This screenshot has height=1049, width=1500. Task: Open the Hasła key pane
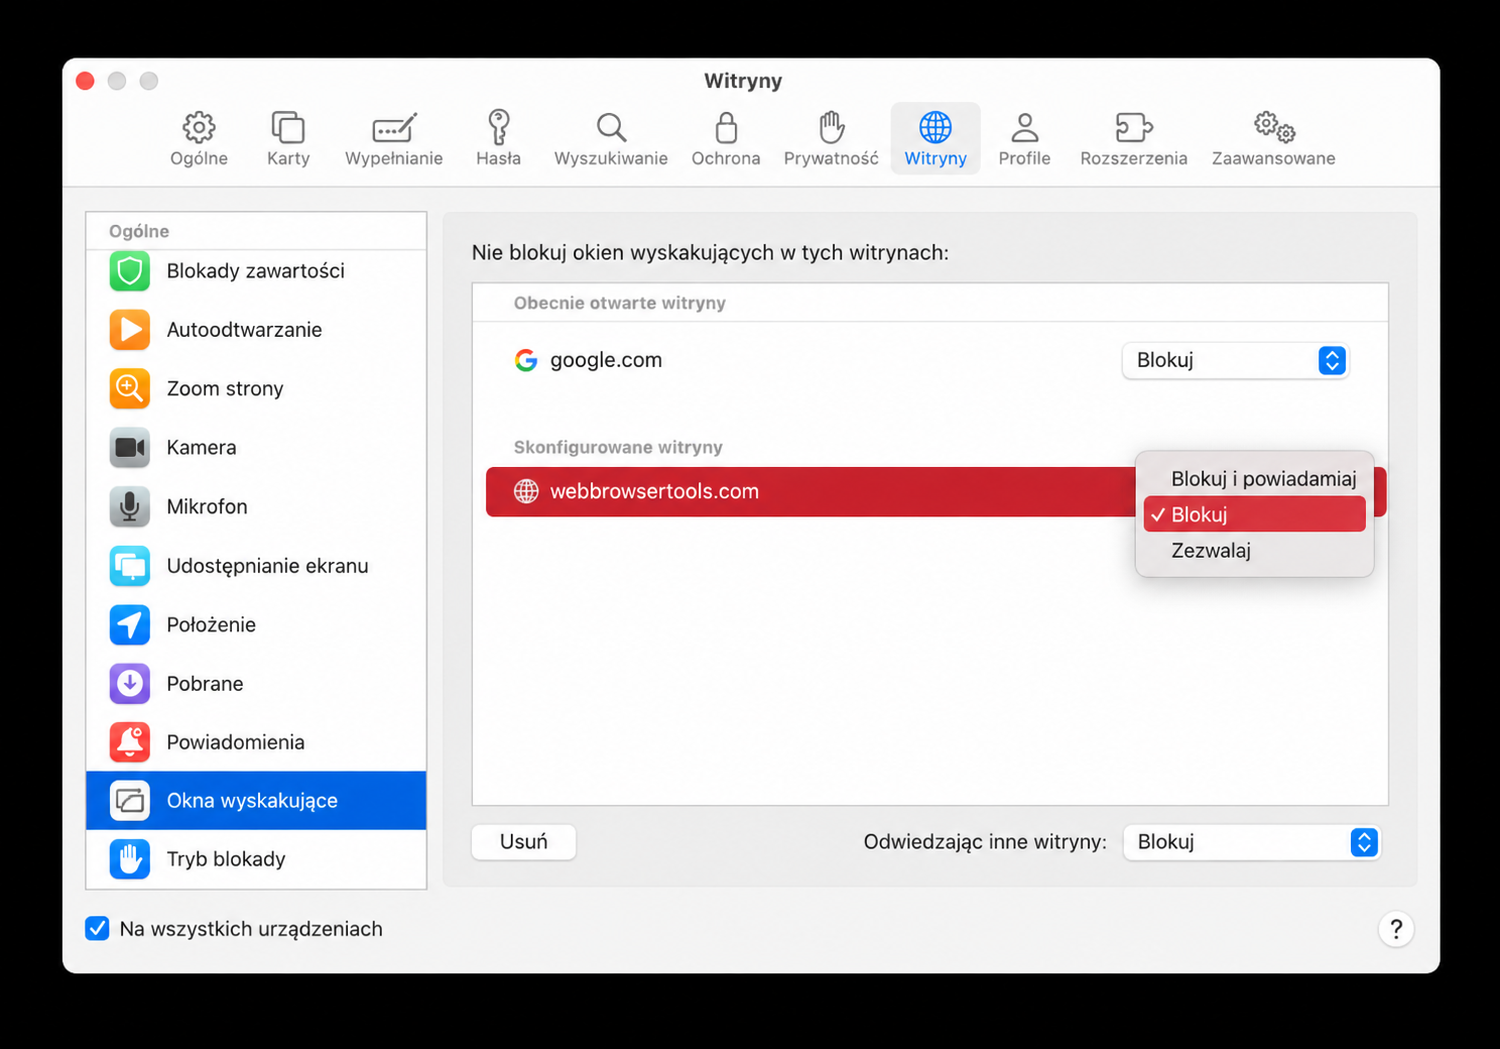pyautogui.click(x=498, y=138)
